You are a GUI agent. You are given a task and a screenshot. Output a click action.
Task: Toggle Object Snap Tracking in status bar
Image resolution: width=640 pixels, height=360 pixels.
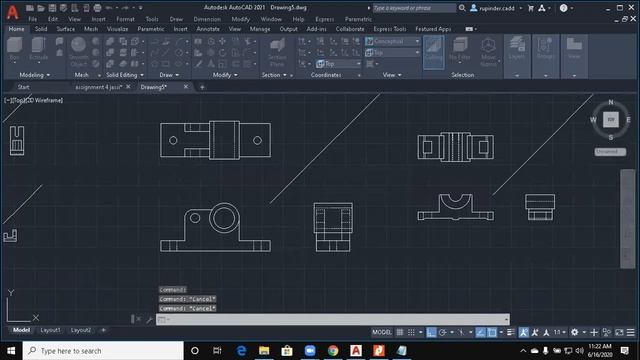click(x=480, y=332)
